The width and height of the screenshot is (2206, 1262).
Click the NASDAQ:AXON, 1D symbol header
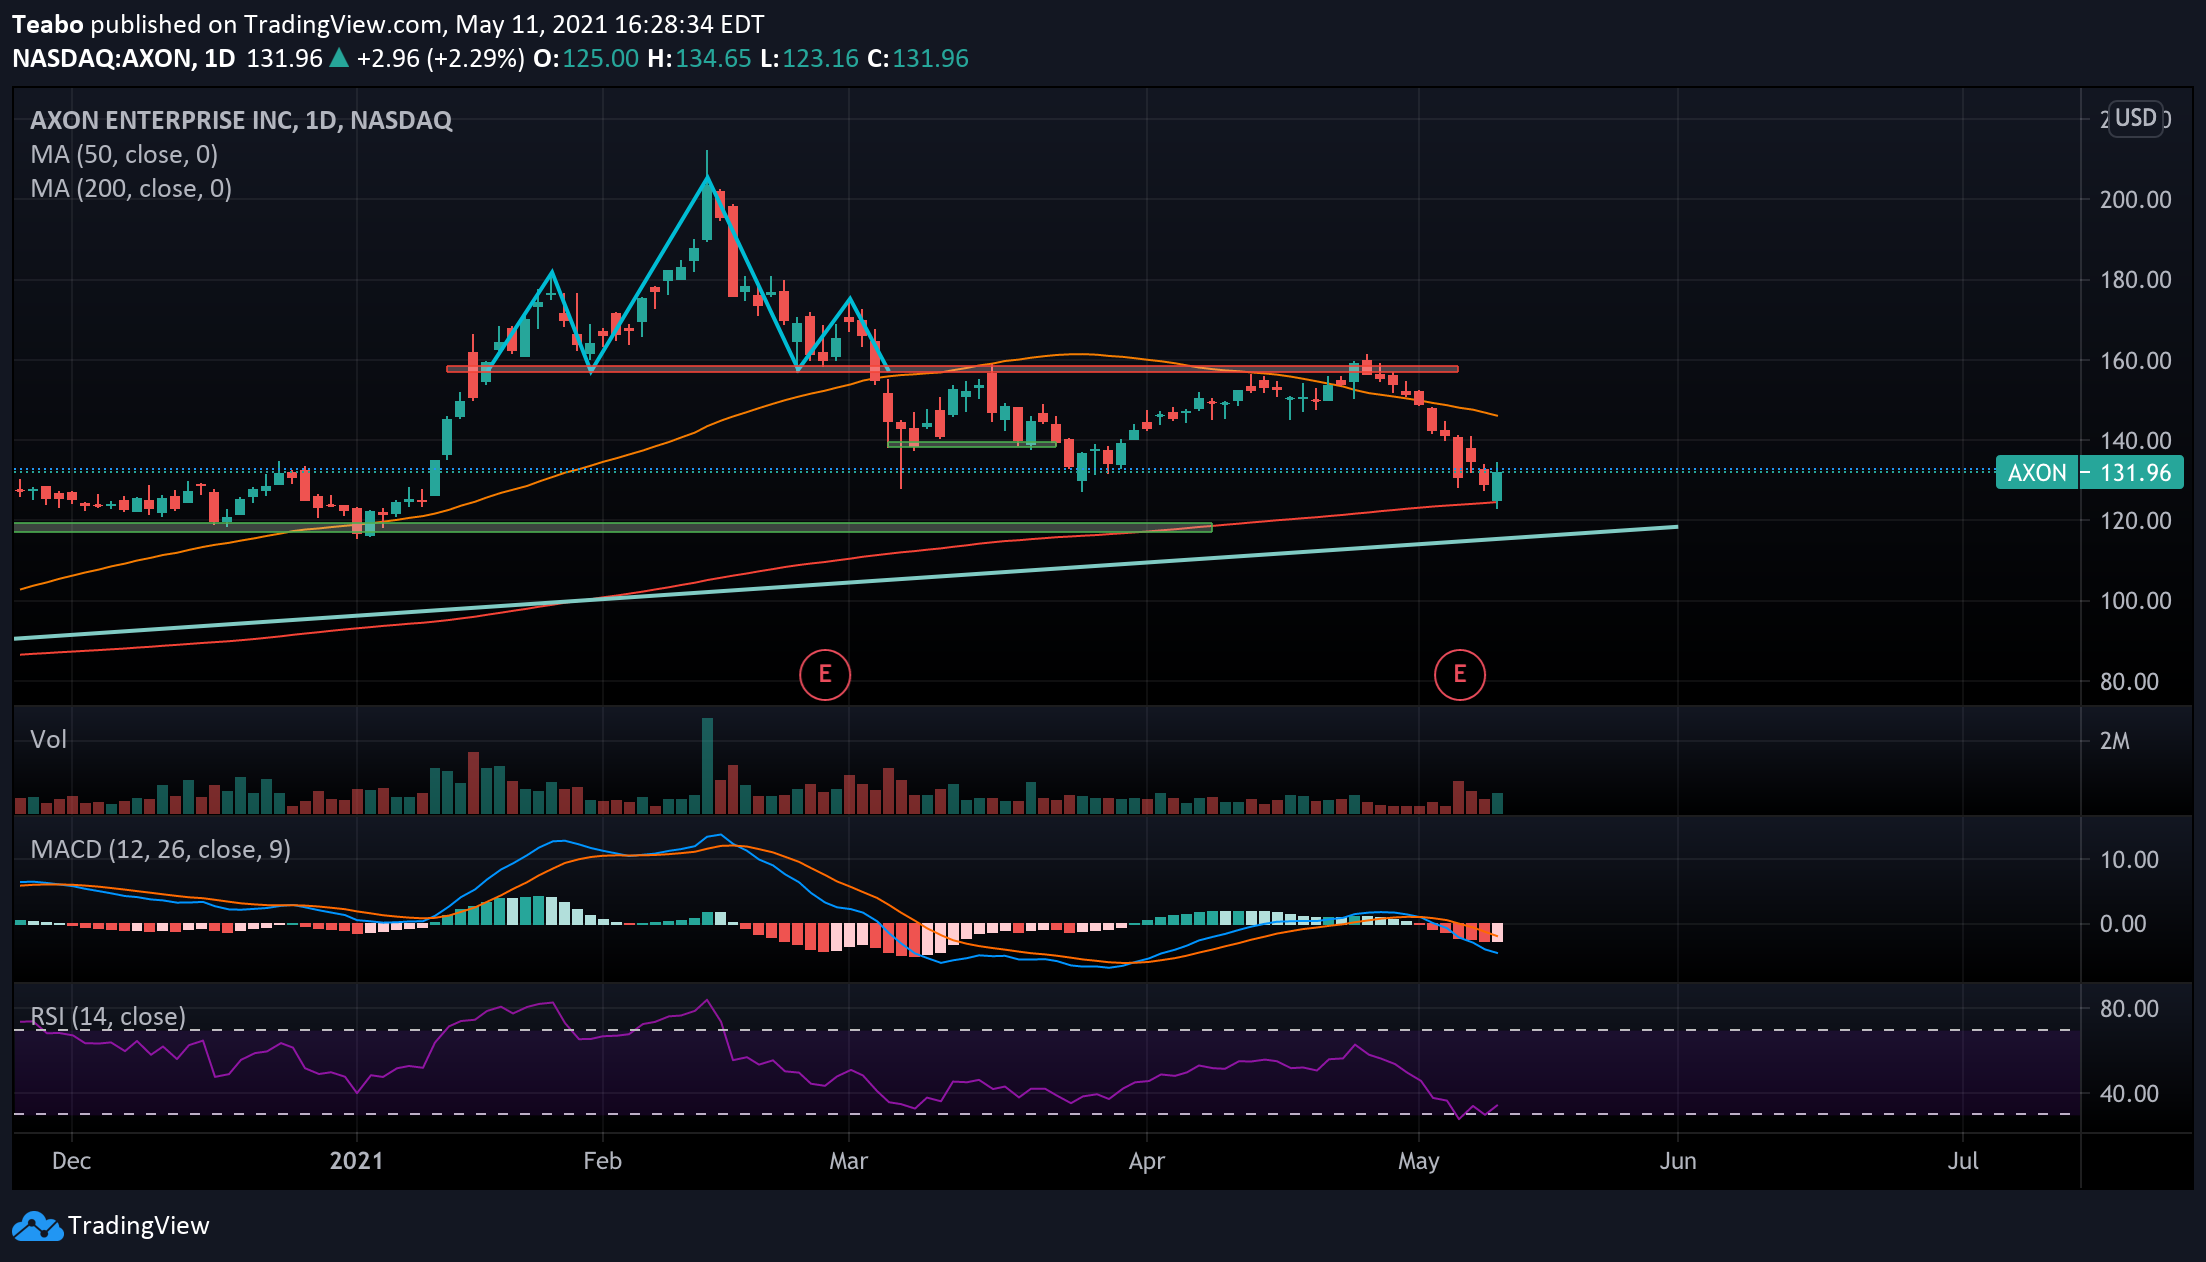point(124,59)
